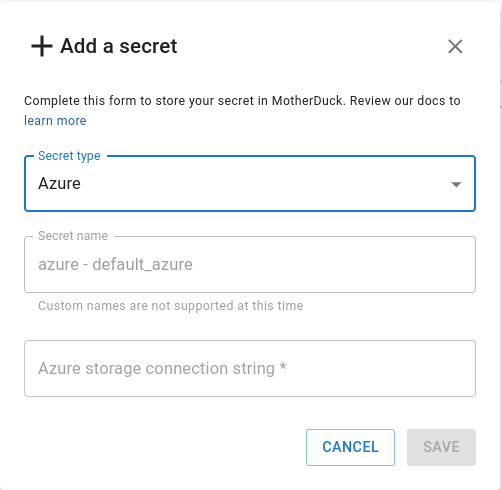Cancel adding the secret

350,447
